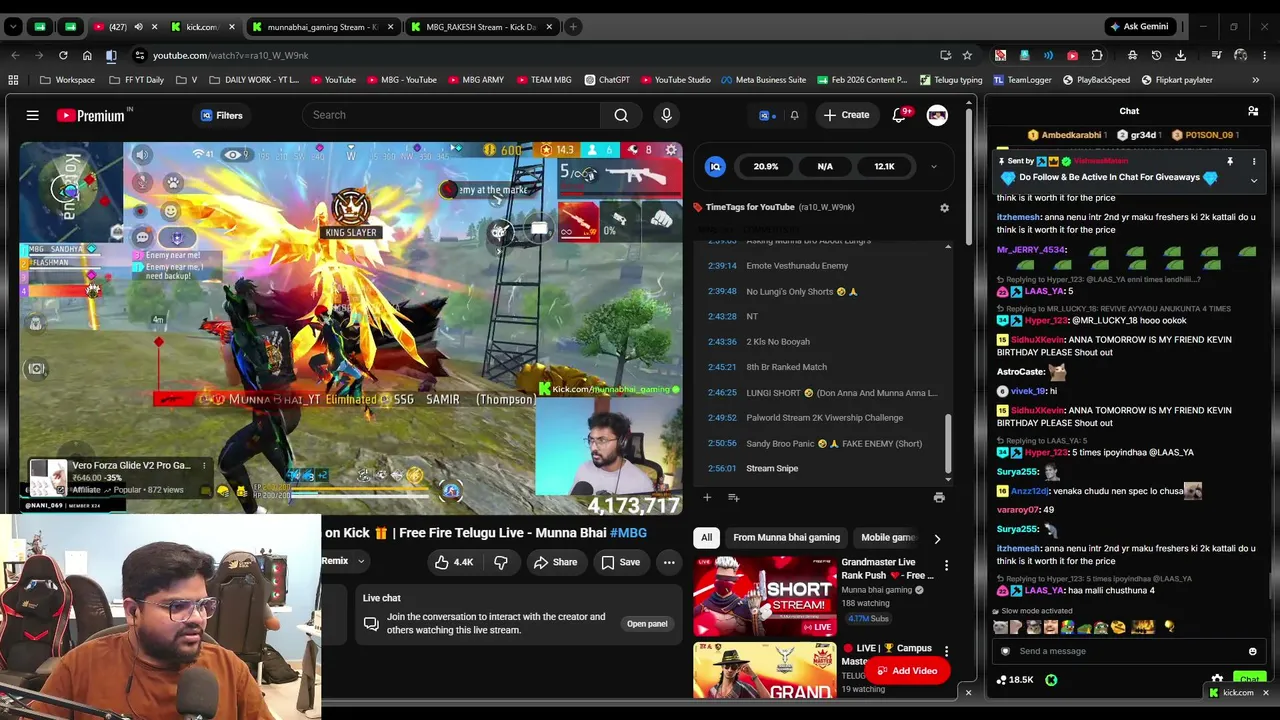Screen dimensions: 1280x720
Task: Toggle the bell next to the IQ indicator
Action: click(794, 116)
